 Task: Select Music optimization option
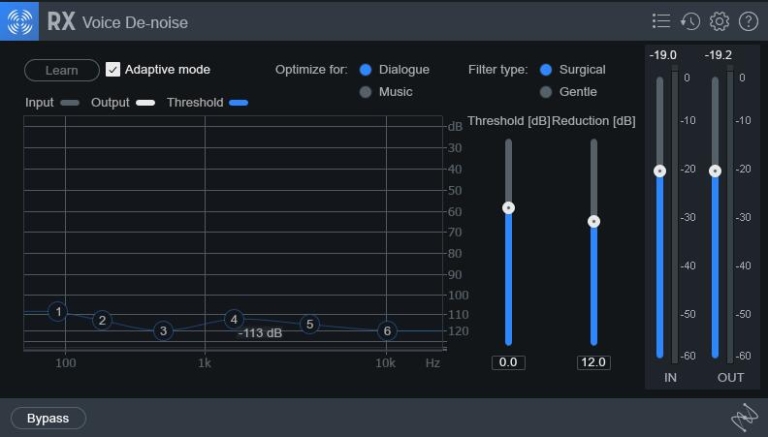tap(366, 92)
